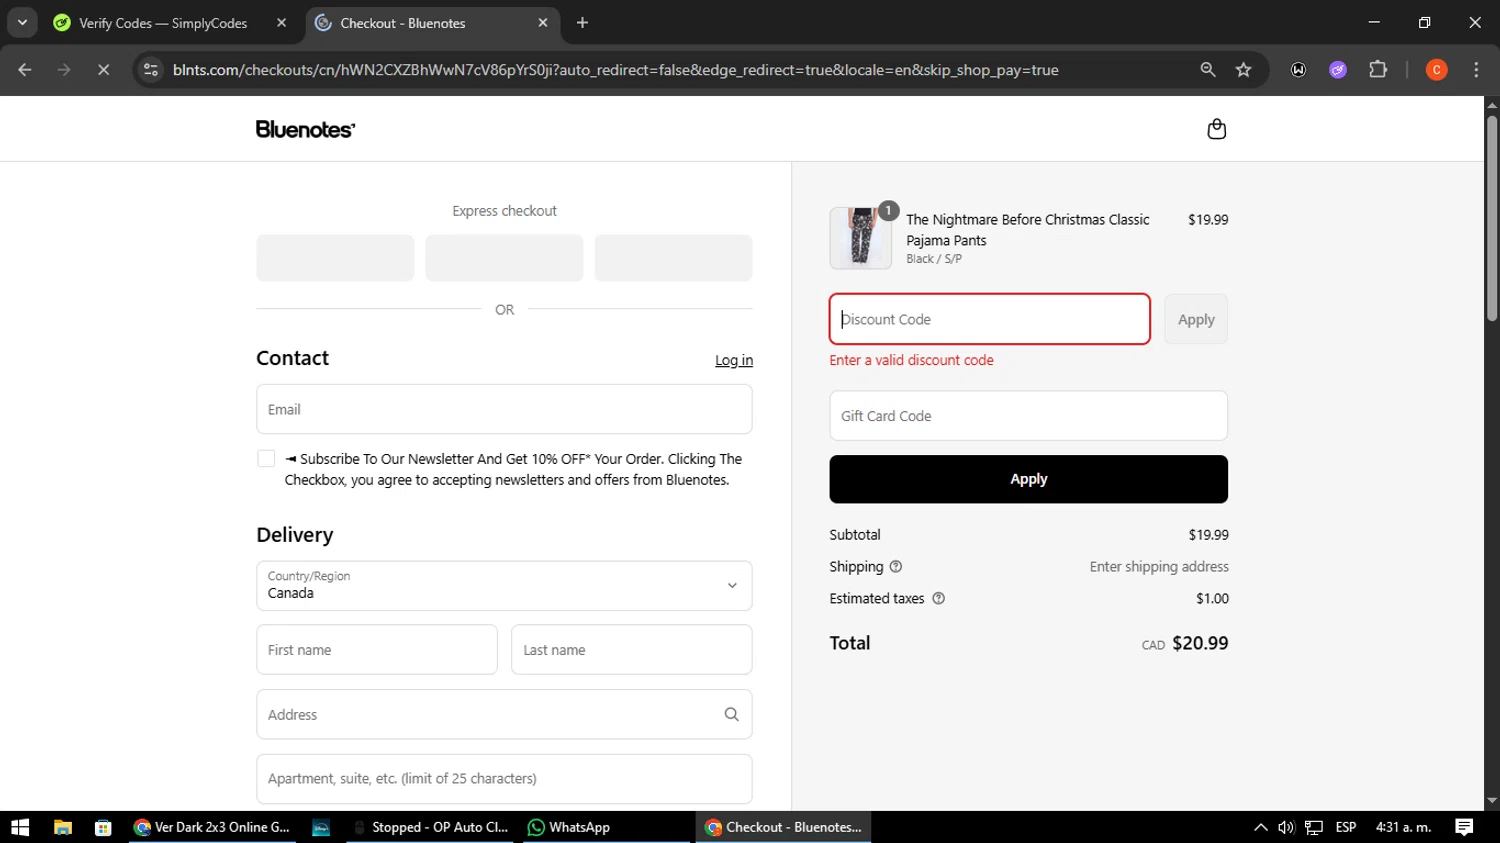The width and height of the screenshot is (1500, 843).
Task: Click the third express checkout button
Action: pyautogui.click(x=673, y=258)
